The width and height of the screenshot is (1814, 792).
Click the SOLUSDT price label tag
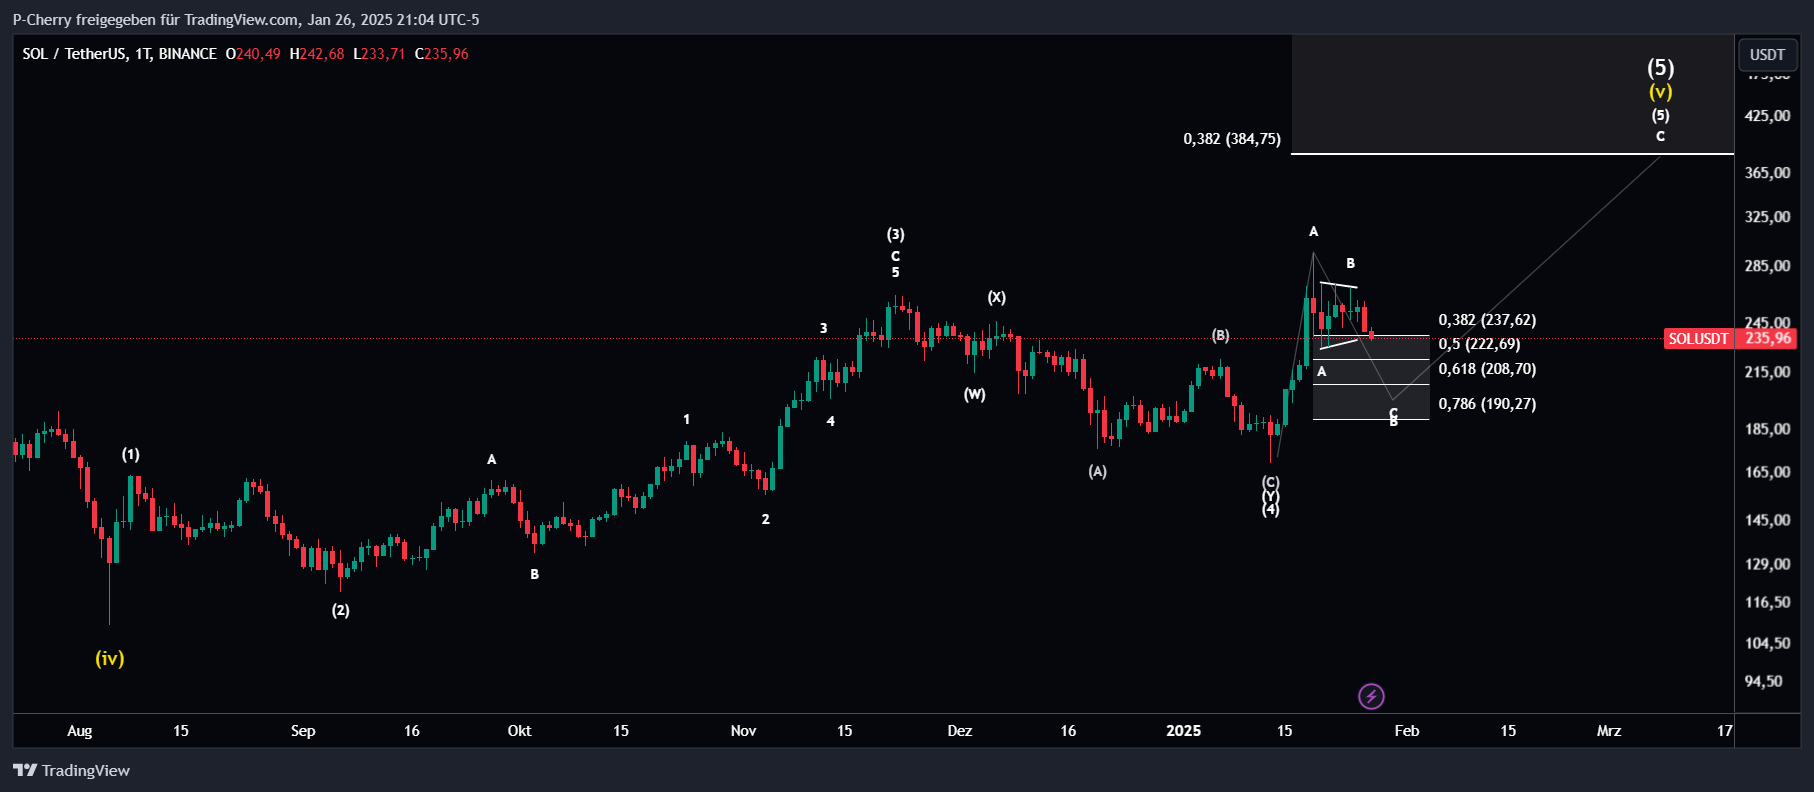click(1698, 339)
